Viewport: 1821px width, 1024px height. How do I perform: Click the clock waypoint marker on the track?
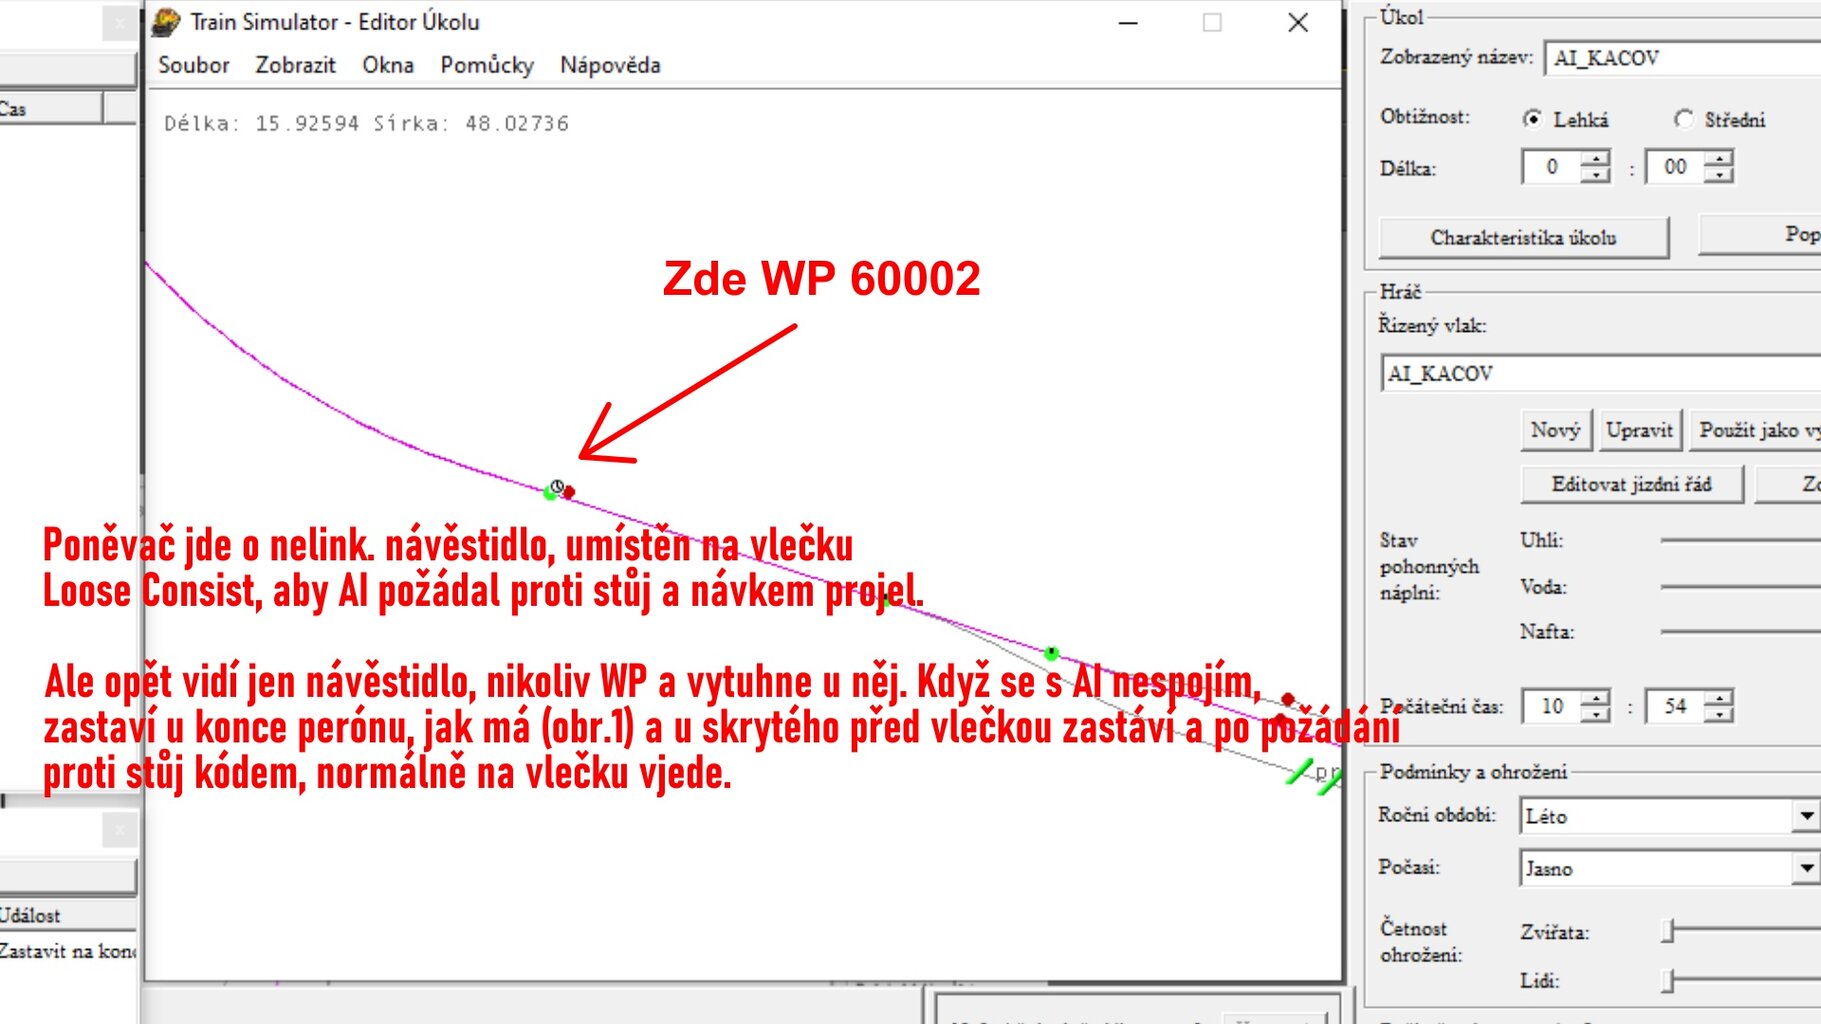click(557, 486)
